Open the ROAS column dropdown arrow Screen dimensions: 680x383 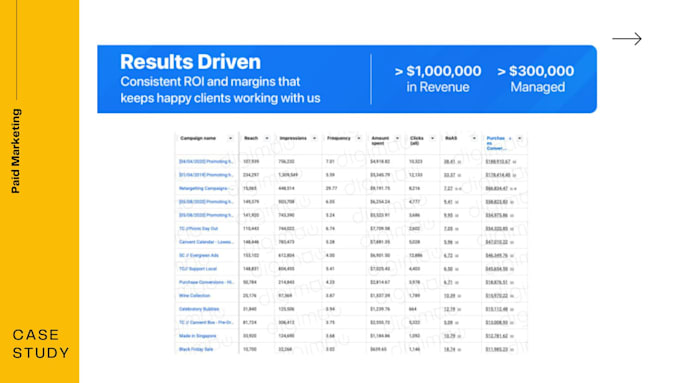(x=474, y=138)
